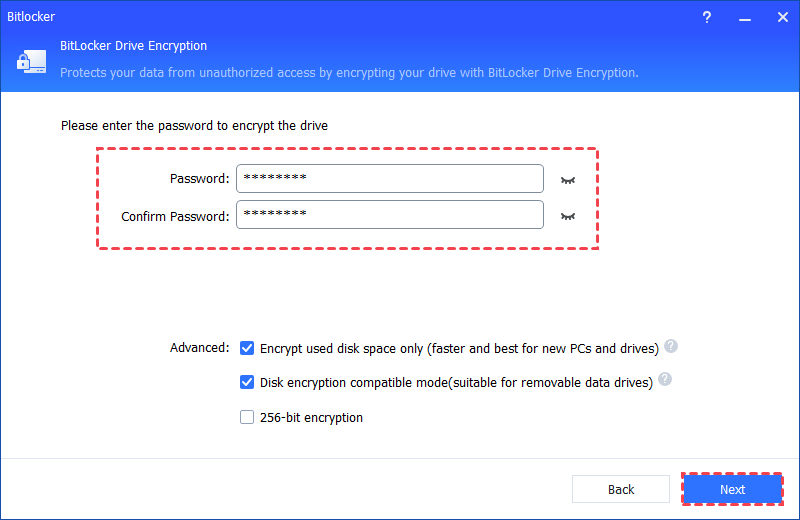Click inside the Password input field
This screenshot has width=800, height=520.
tap(390, 179)
